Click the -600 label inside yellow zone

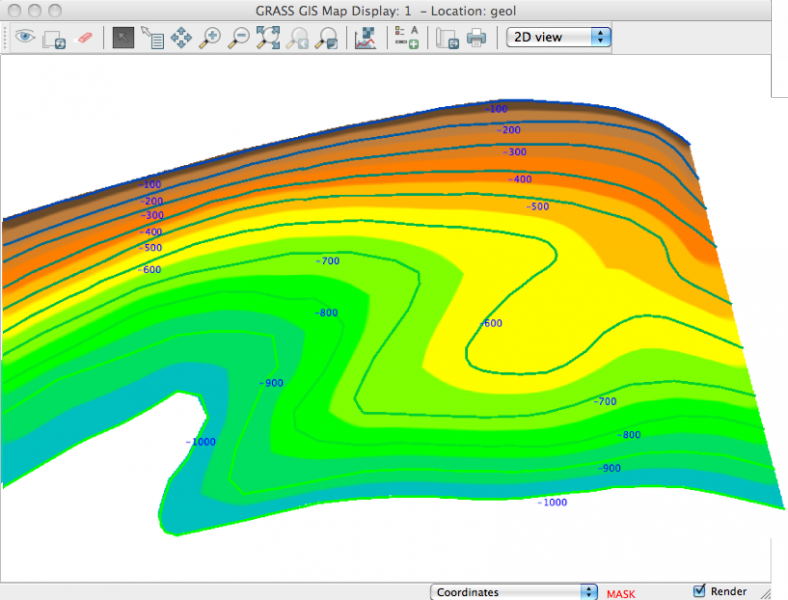(492, 323)
